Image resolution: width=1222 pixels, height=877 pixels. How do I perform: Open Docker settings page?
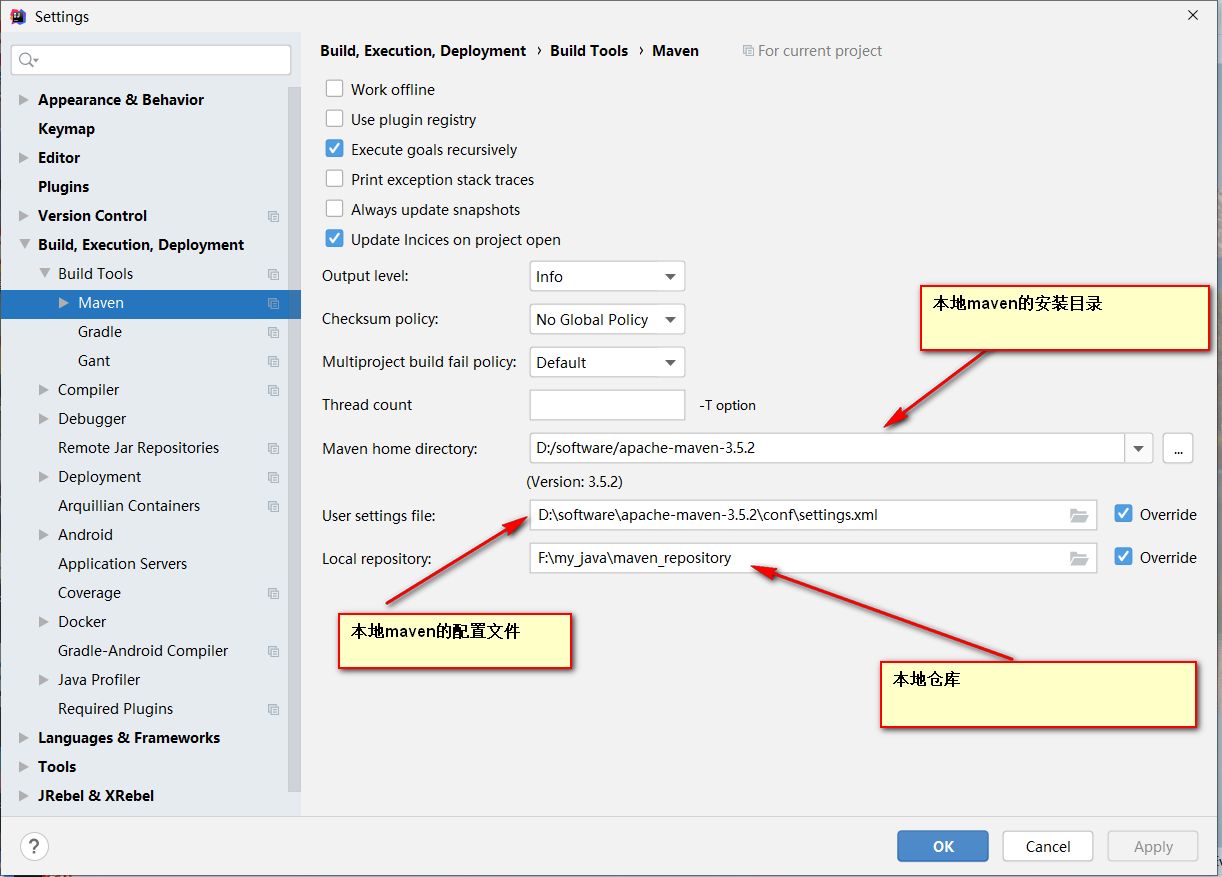coord(82,622)
